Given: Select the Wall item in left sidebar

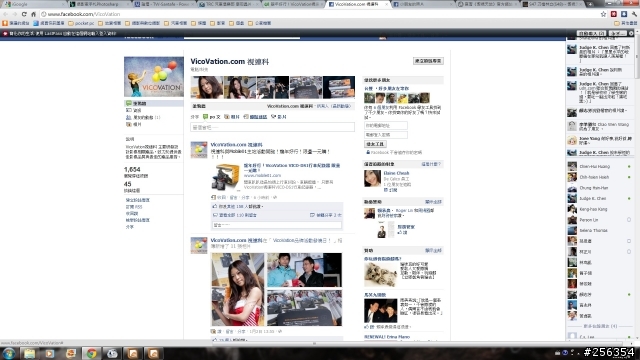Looking at the screenshot, I should 153,103.
